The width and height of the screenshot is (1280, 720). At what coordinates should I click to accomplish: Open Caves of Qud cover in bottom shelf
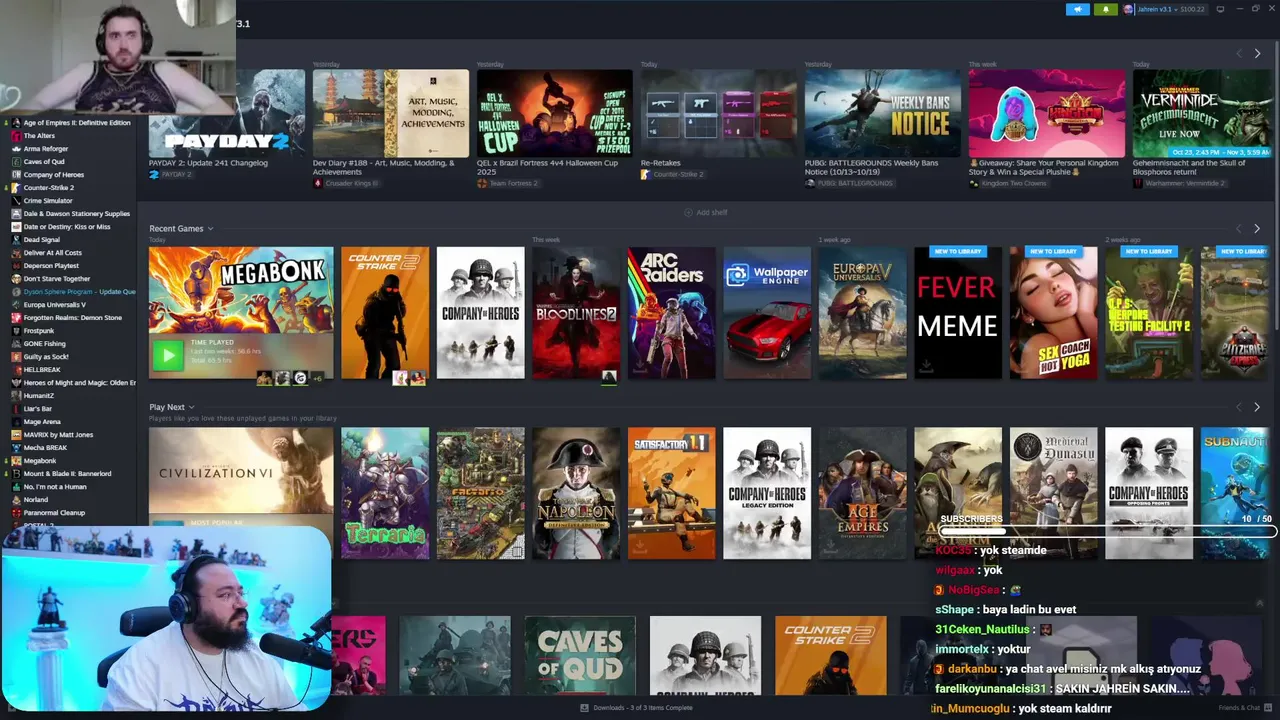coord(580,655)
